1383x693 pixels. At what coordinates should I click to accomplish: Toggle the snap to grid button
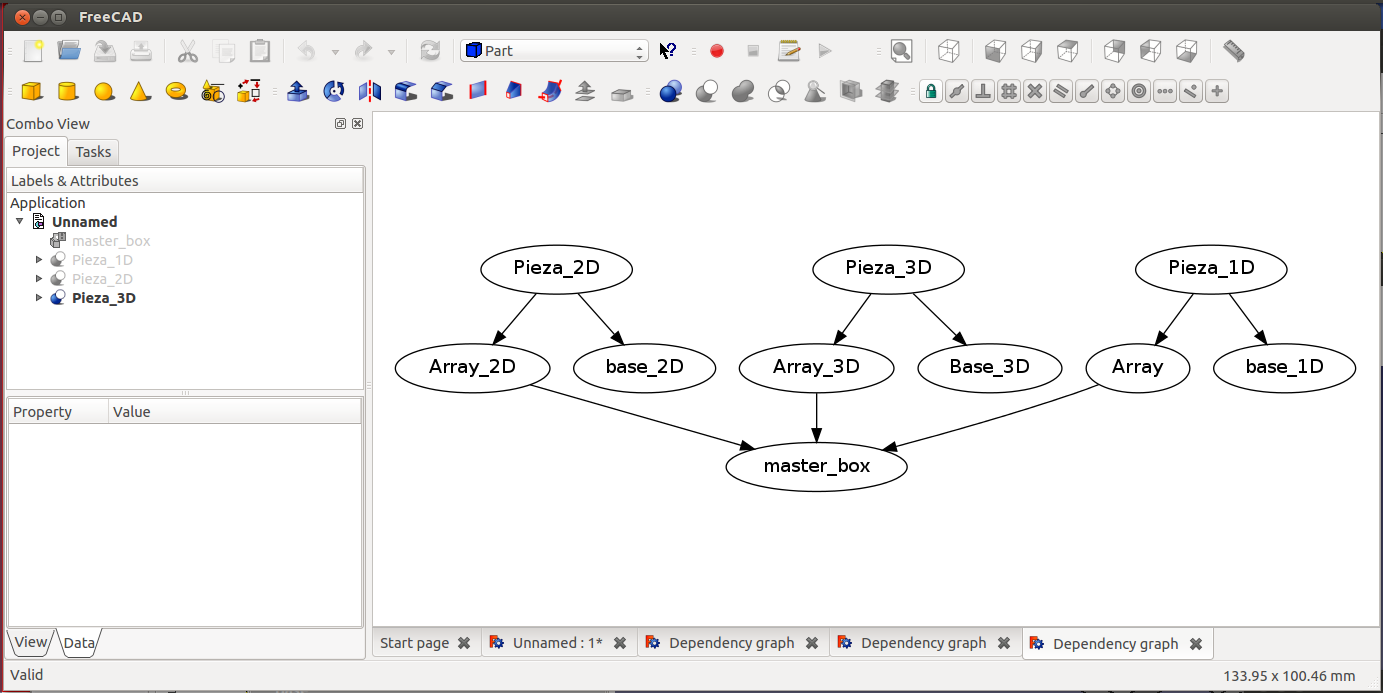coord(1009,92)
